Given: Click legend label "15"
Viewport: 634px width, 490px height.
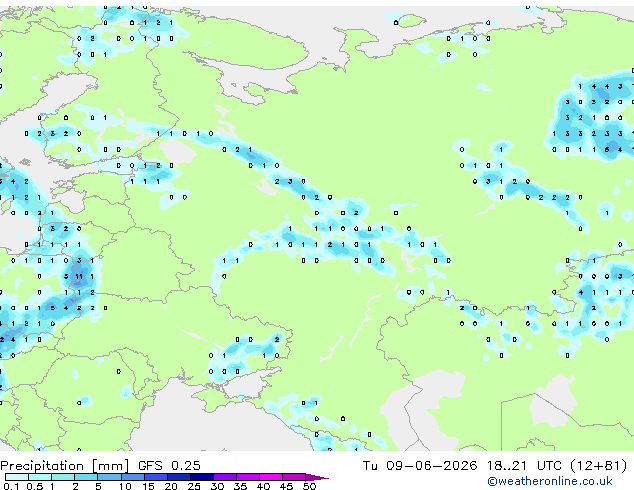Looking at the screenshot, I should (148, 486).
